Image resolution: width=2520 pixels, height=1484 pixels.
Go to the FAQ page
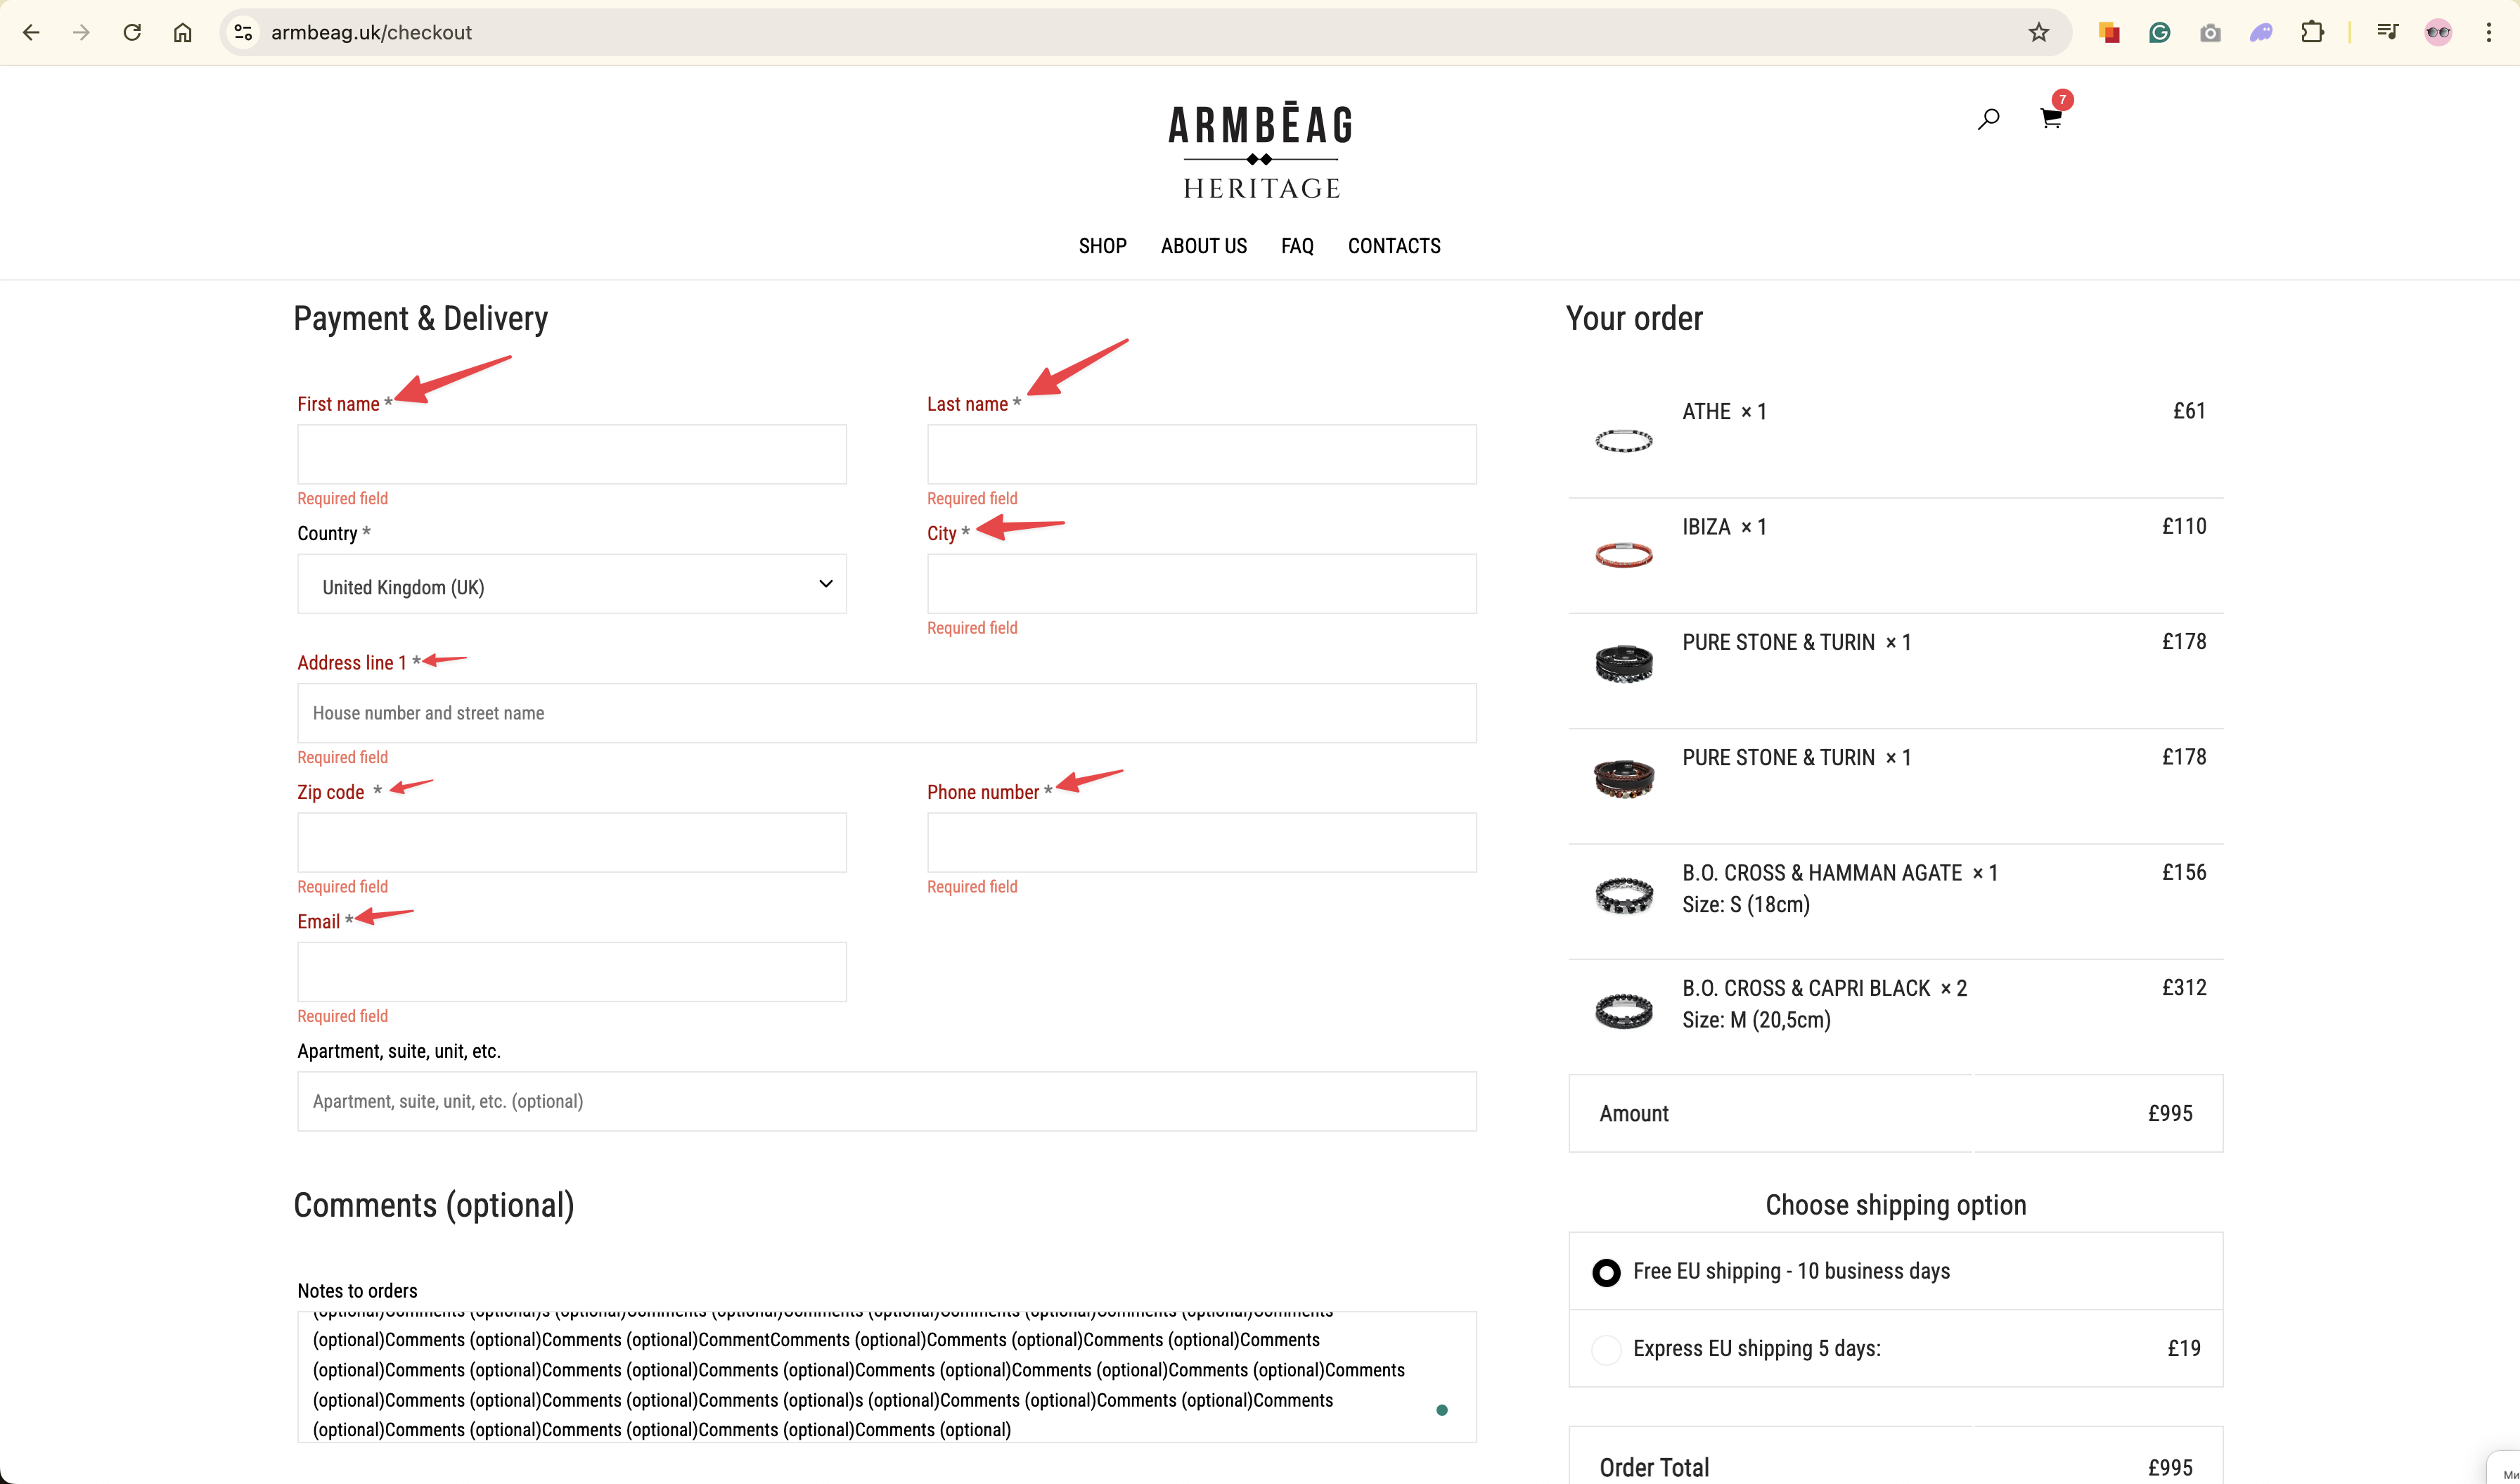coord(1296,246)
